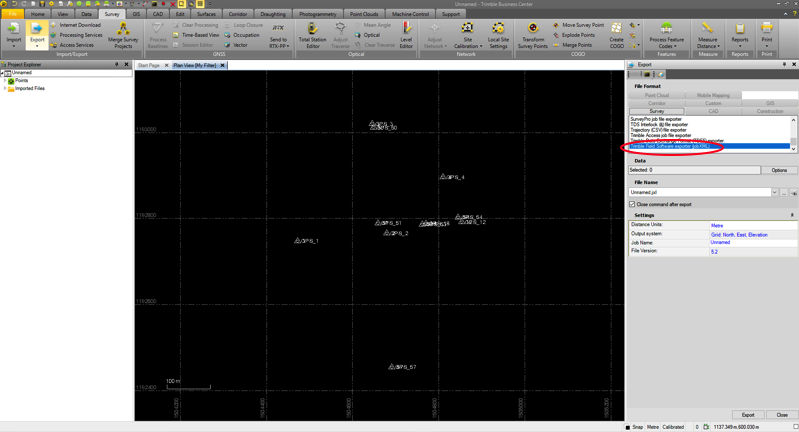Viewport: 799px width, 432px height.
Task: Select the Explode Points tool
Action: tap(574, 35)
